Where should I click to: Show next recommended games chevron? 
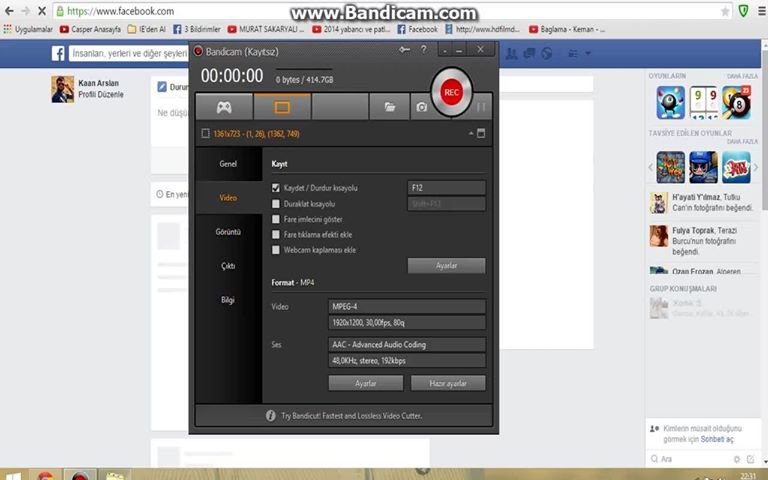pos(756,168)
